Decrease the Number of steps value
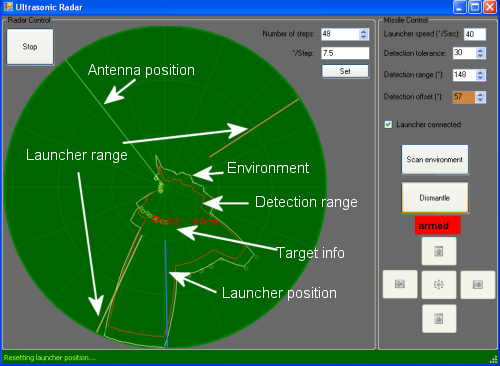 (364, 37)
